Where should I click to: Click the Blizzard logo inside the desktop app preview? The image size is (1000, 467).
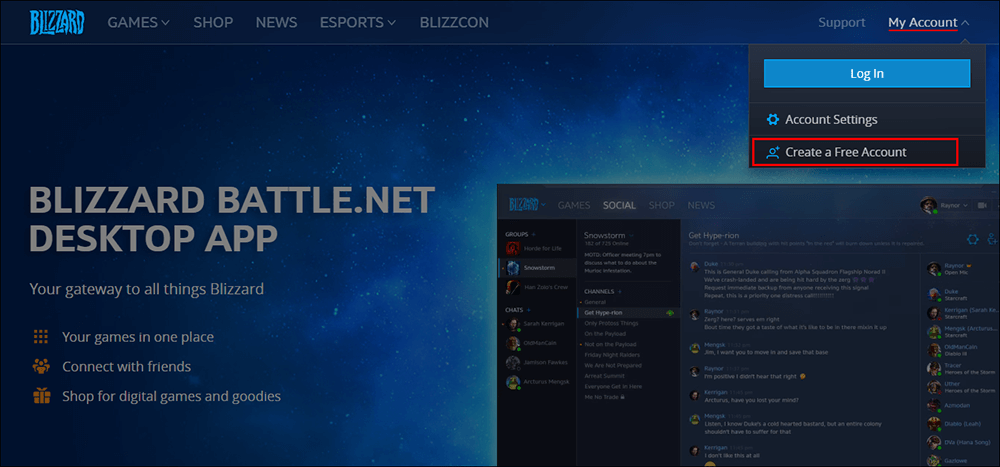pos(524,205)
